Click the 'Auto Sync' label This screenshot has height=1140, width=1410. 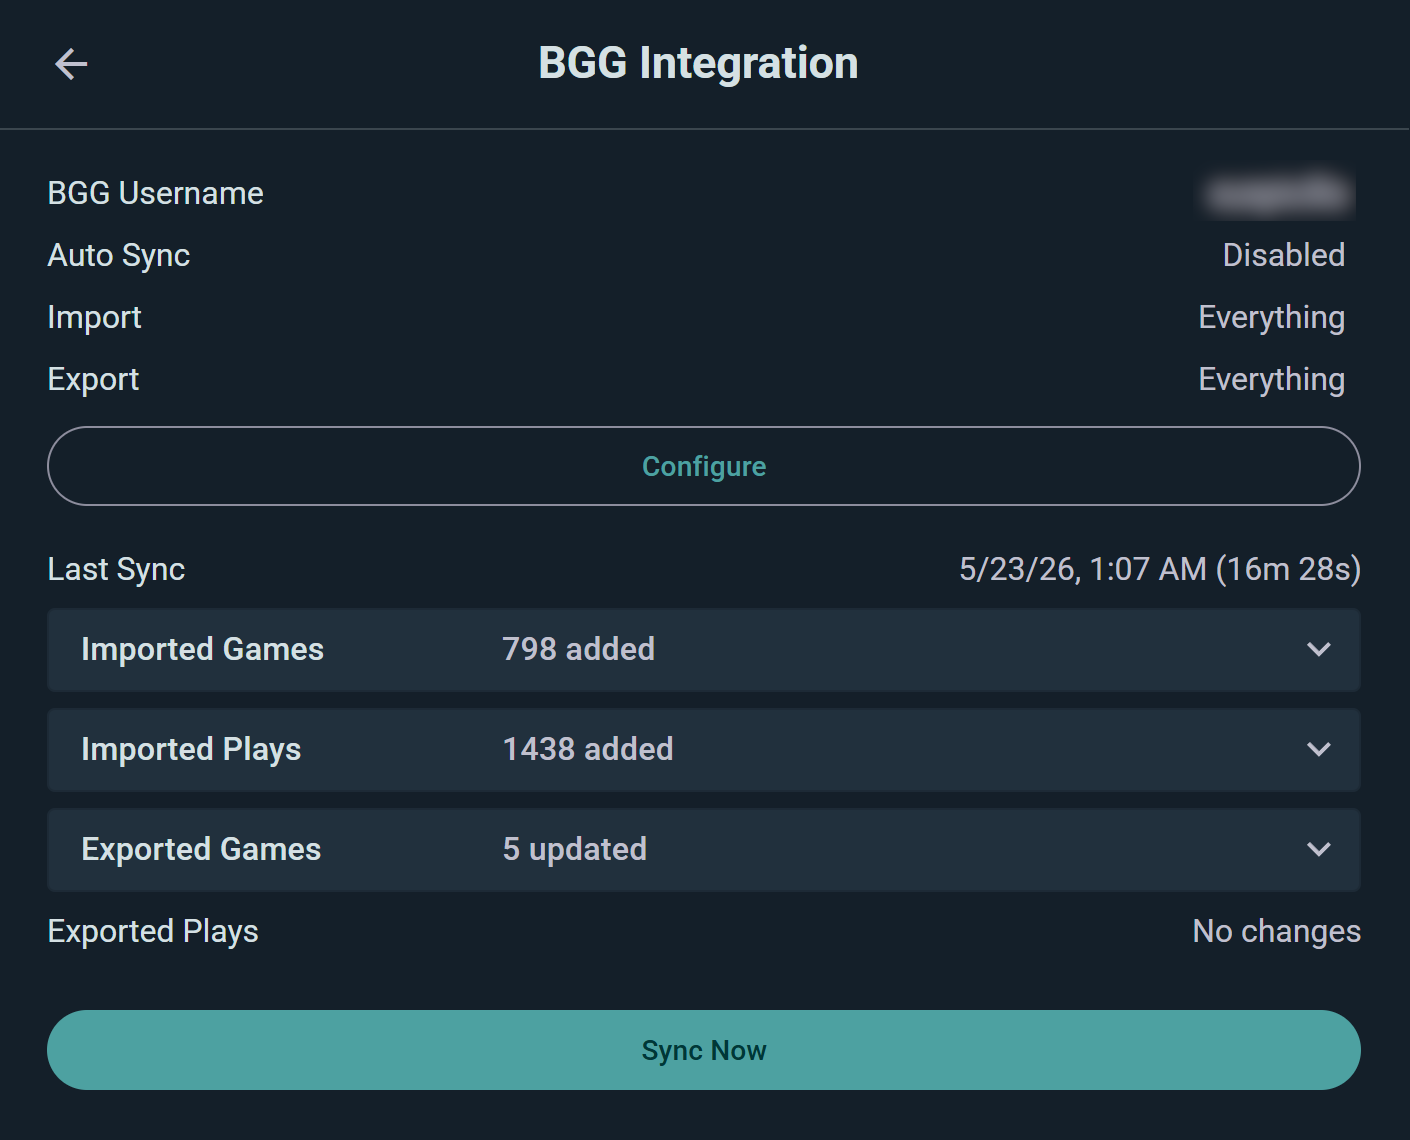point(118,256)
